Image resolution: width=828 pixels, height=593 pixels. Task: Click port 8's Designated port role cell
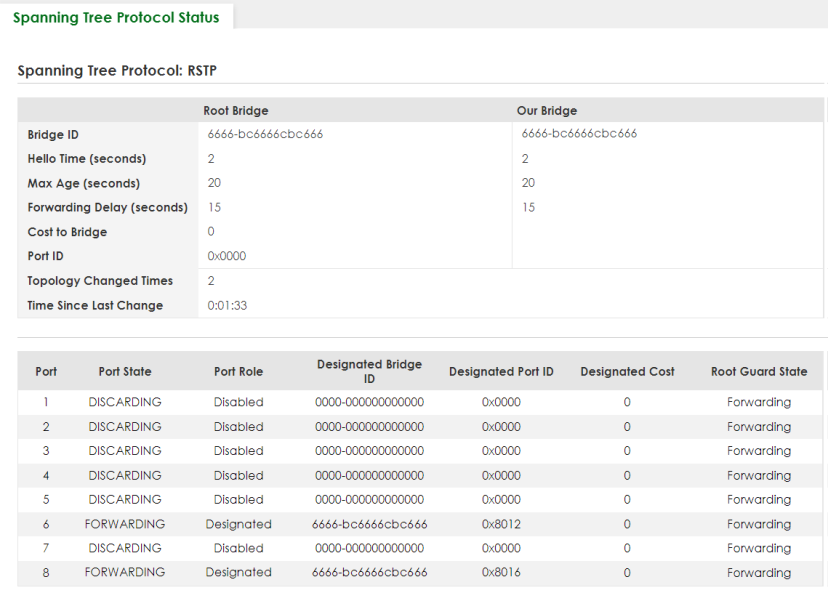[238, 573]
